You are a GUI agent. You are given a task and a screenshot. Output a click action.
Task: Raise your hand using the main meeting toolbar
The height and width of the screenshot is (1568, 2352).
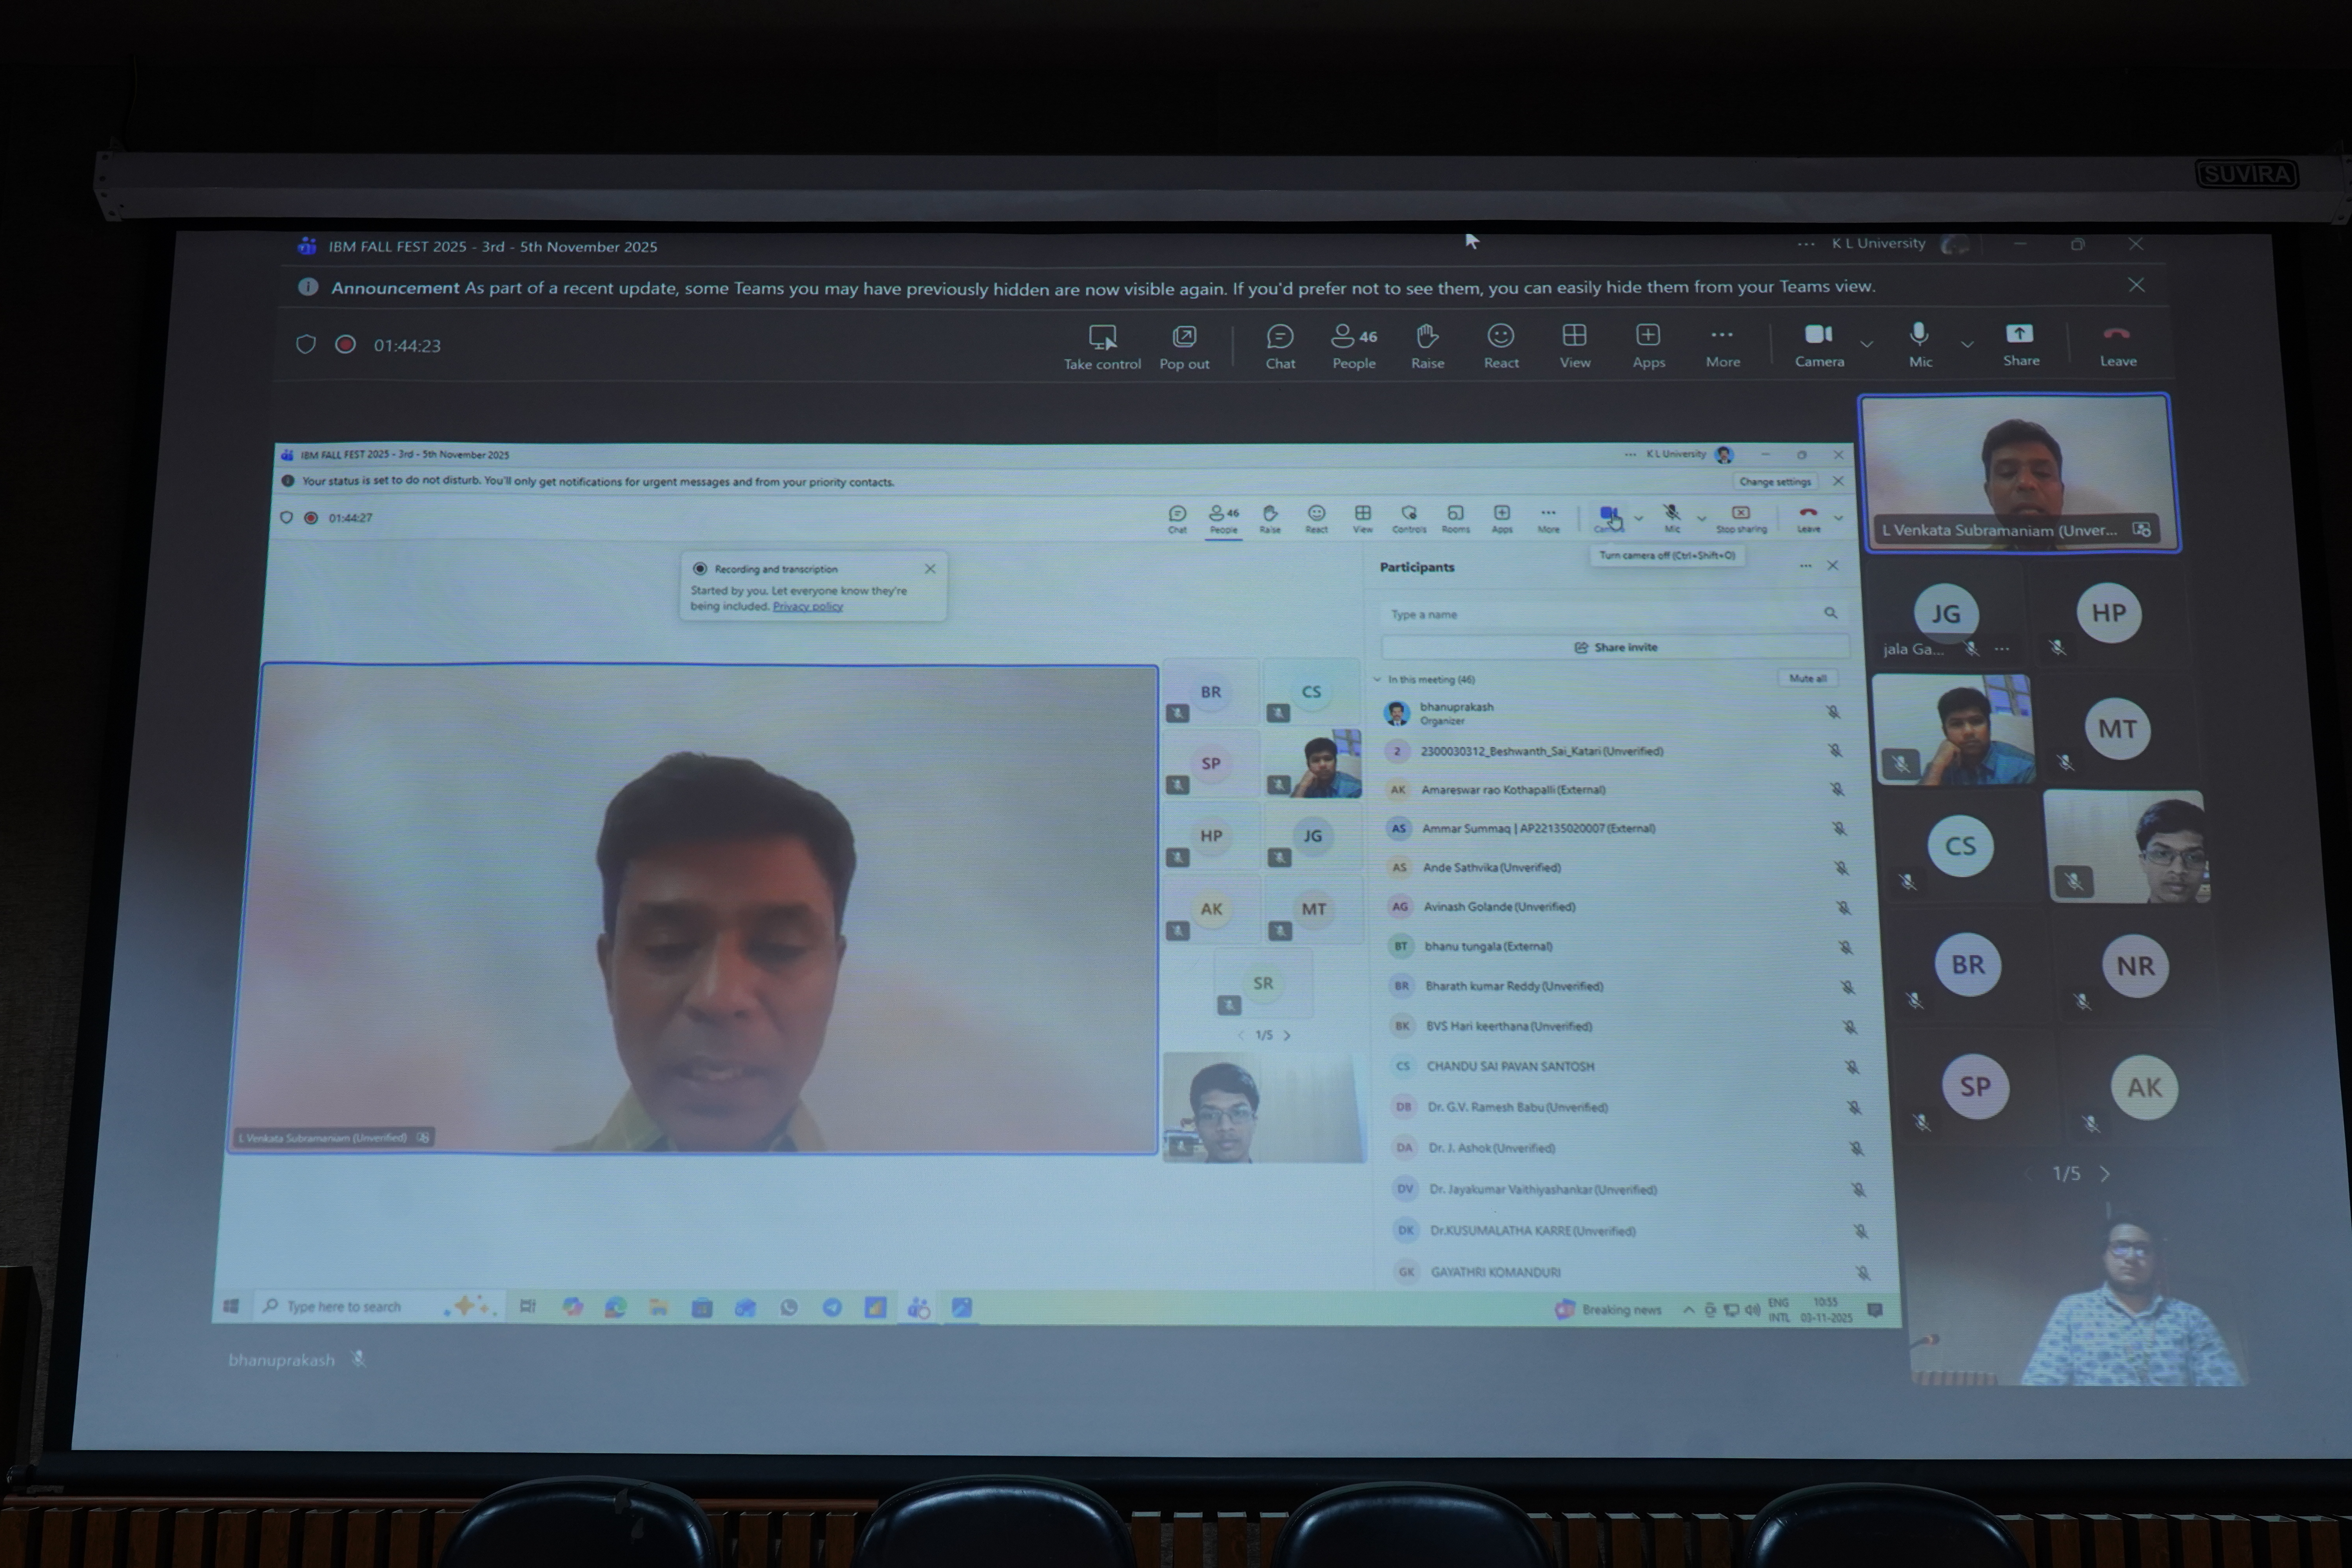(1427, 346)
